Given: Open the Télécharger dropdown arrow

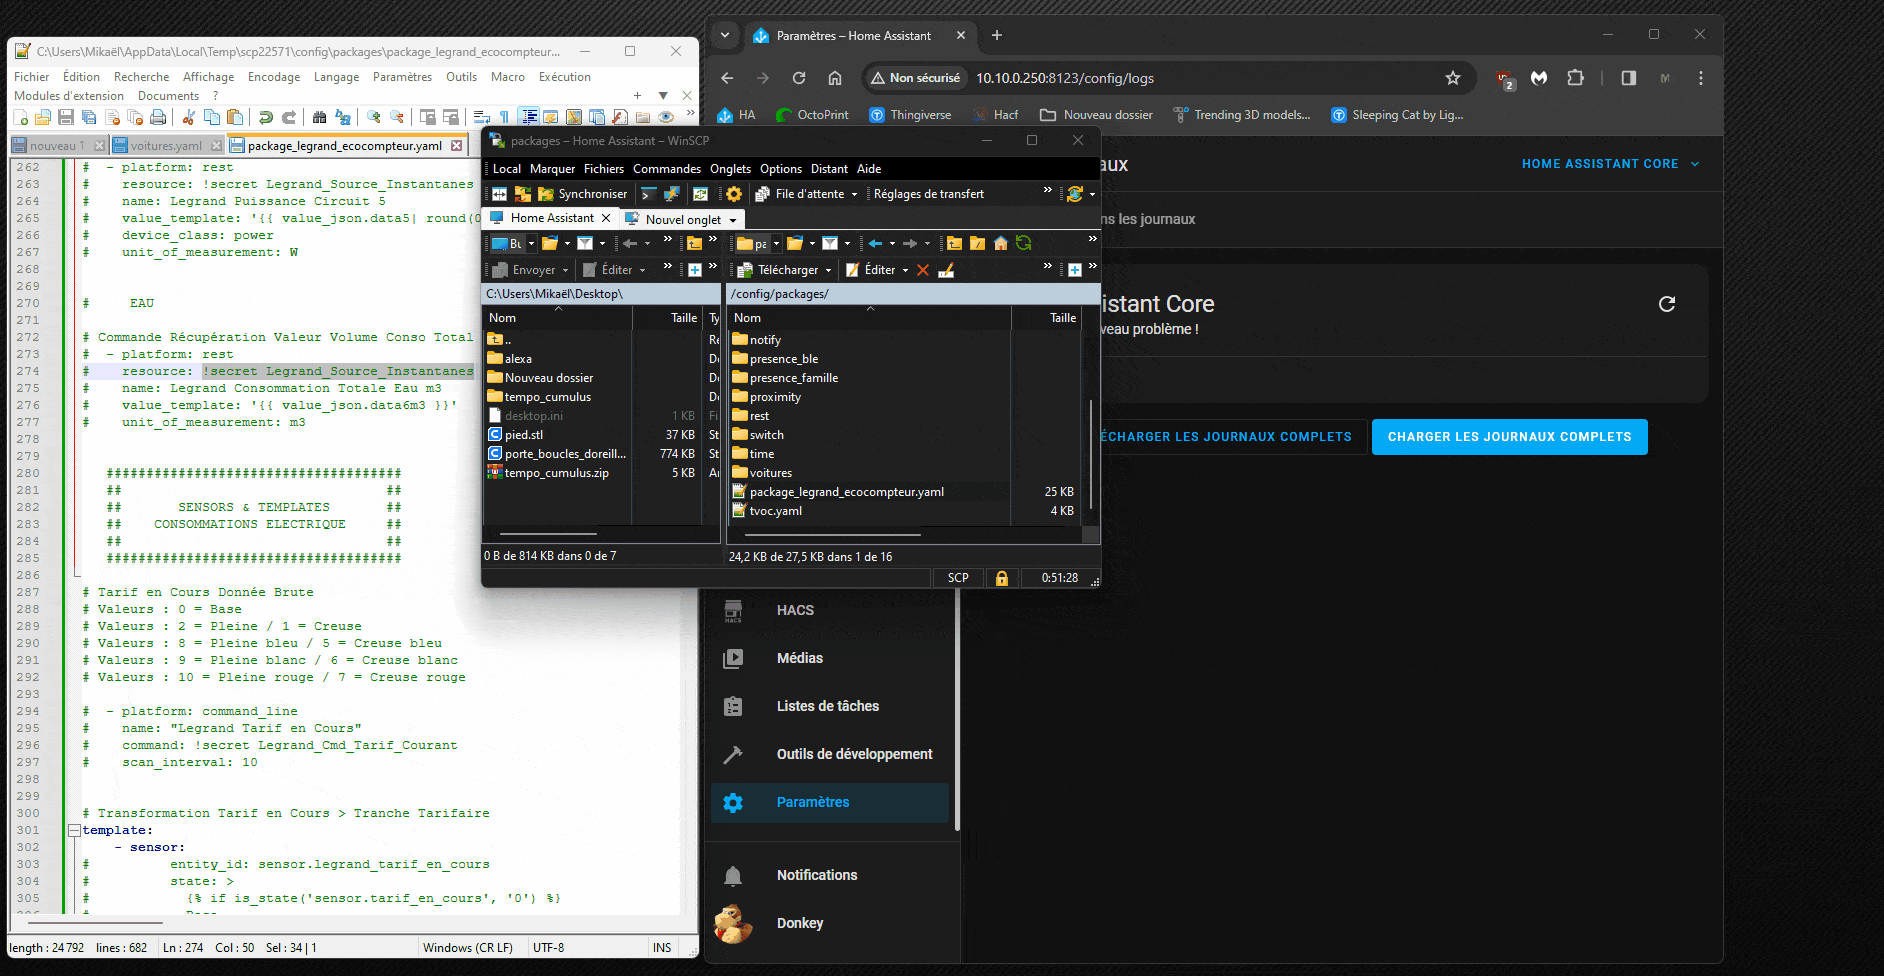Looking at the screenshot, I should (828, 270).
